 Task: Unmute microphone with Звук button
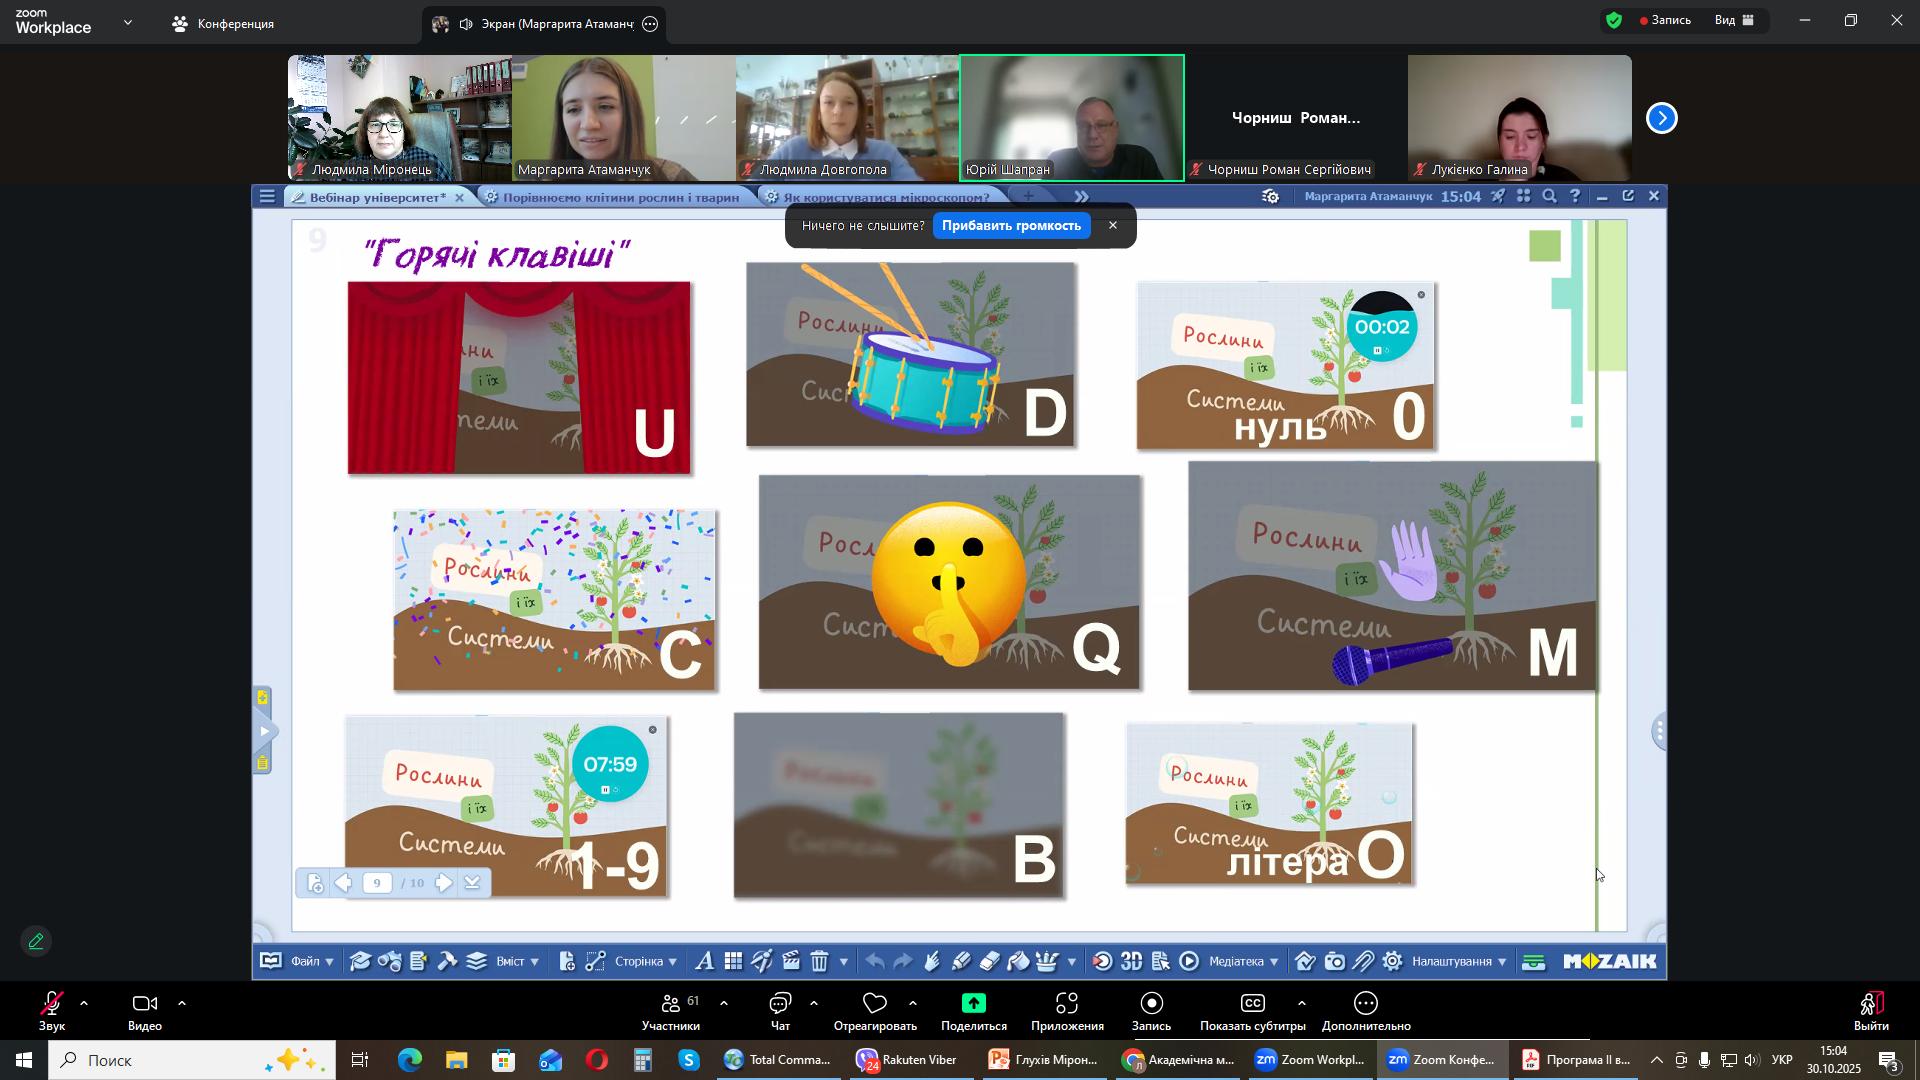51,1010
